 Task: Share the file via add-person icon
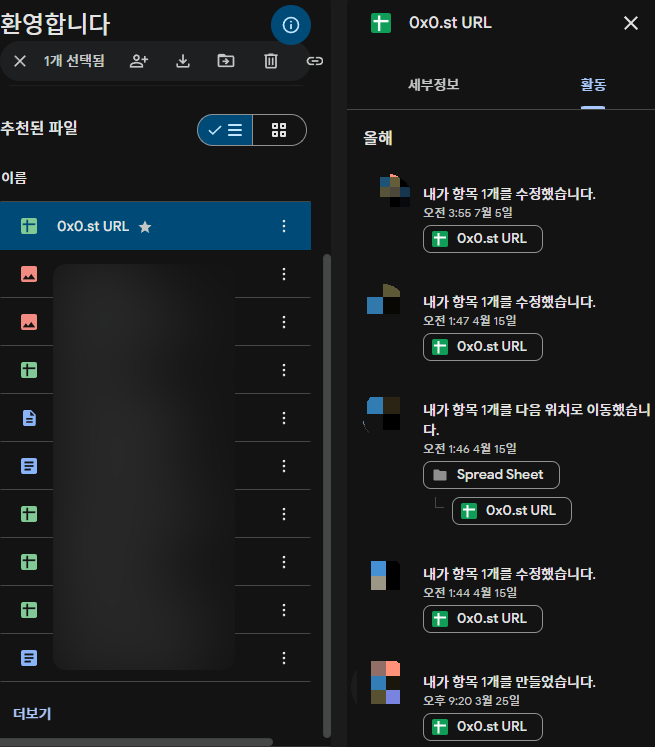[139, 61]
